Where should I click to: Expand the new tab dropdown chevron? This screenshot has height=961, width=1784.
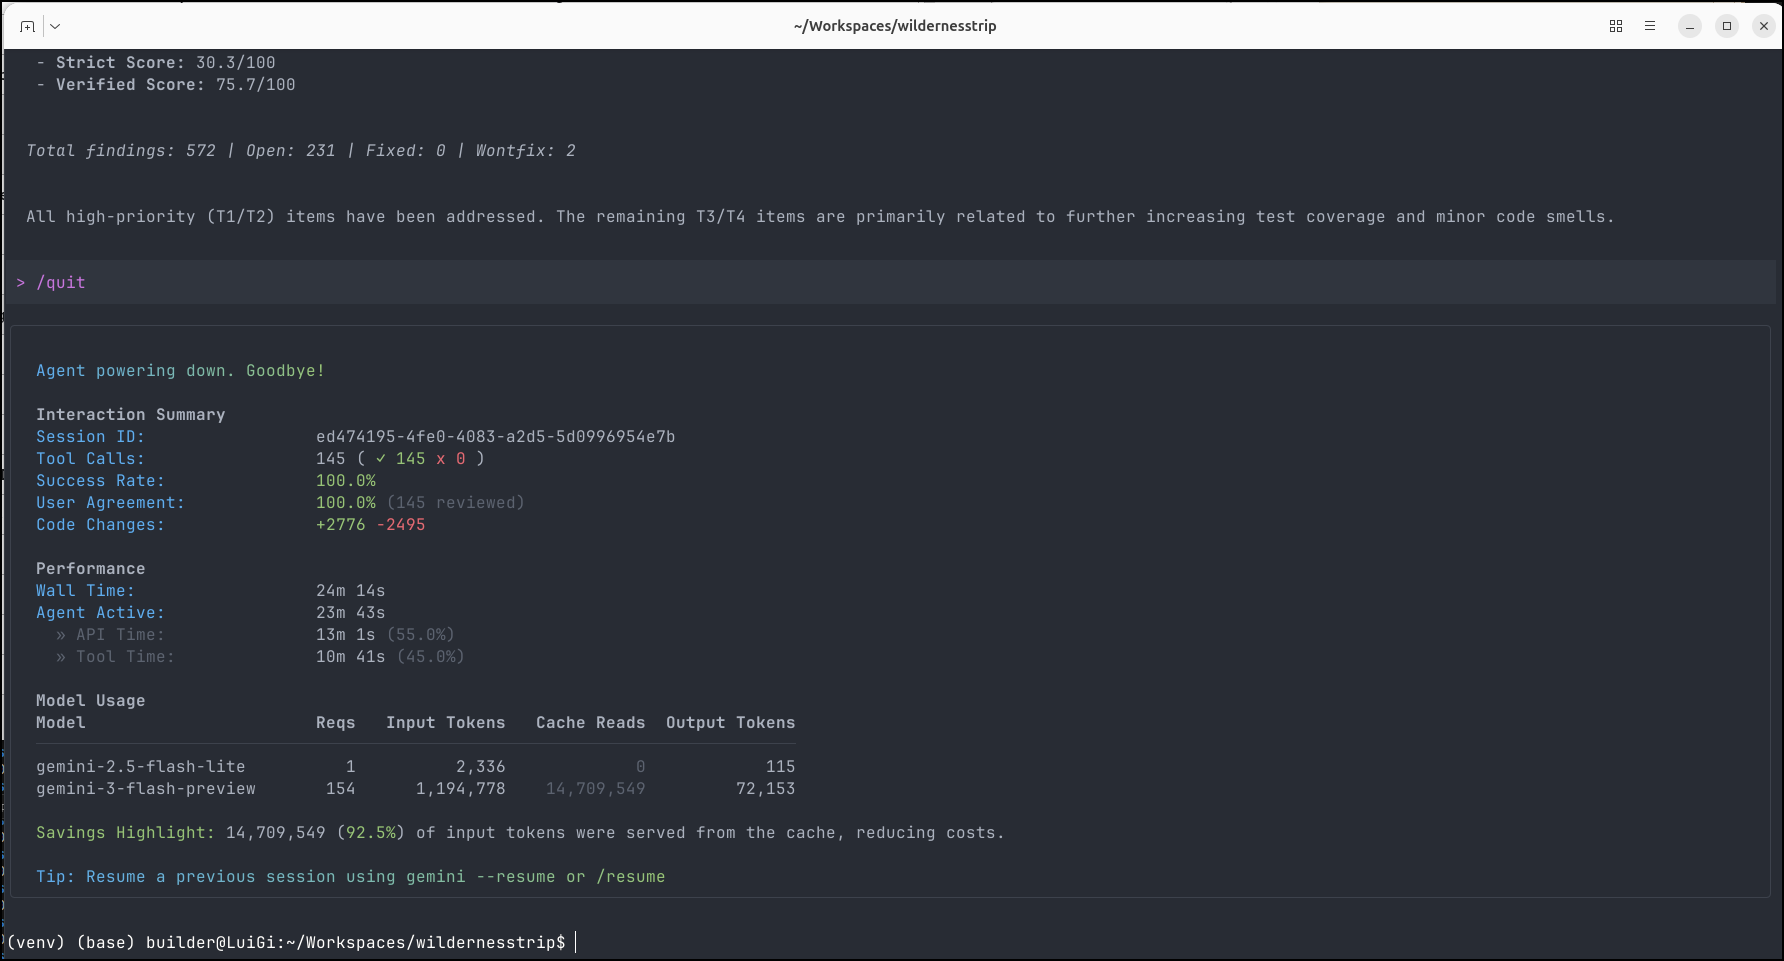click(55, 26)
